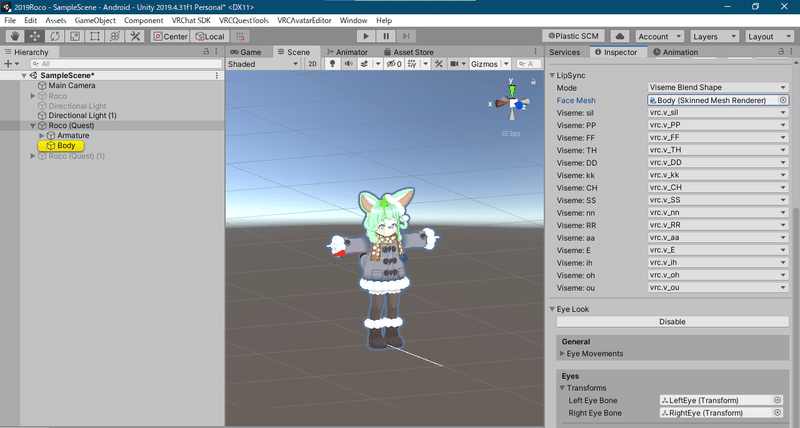Select Directional Light (1) in Hierarchy
This screenshot has width=800, height=428.
(x=82, y=115)
